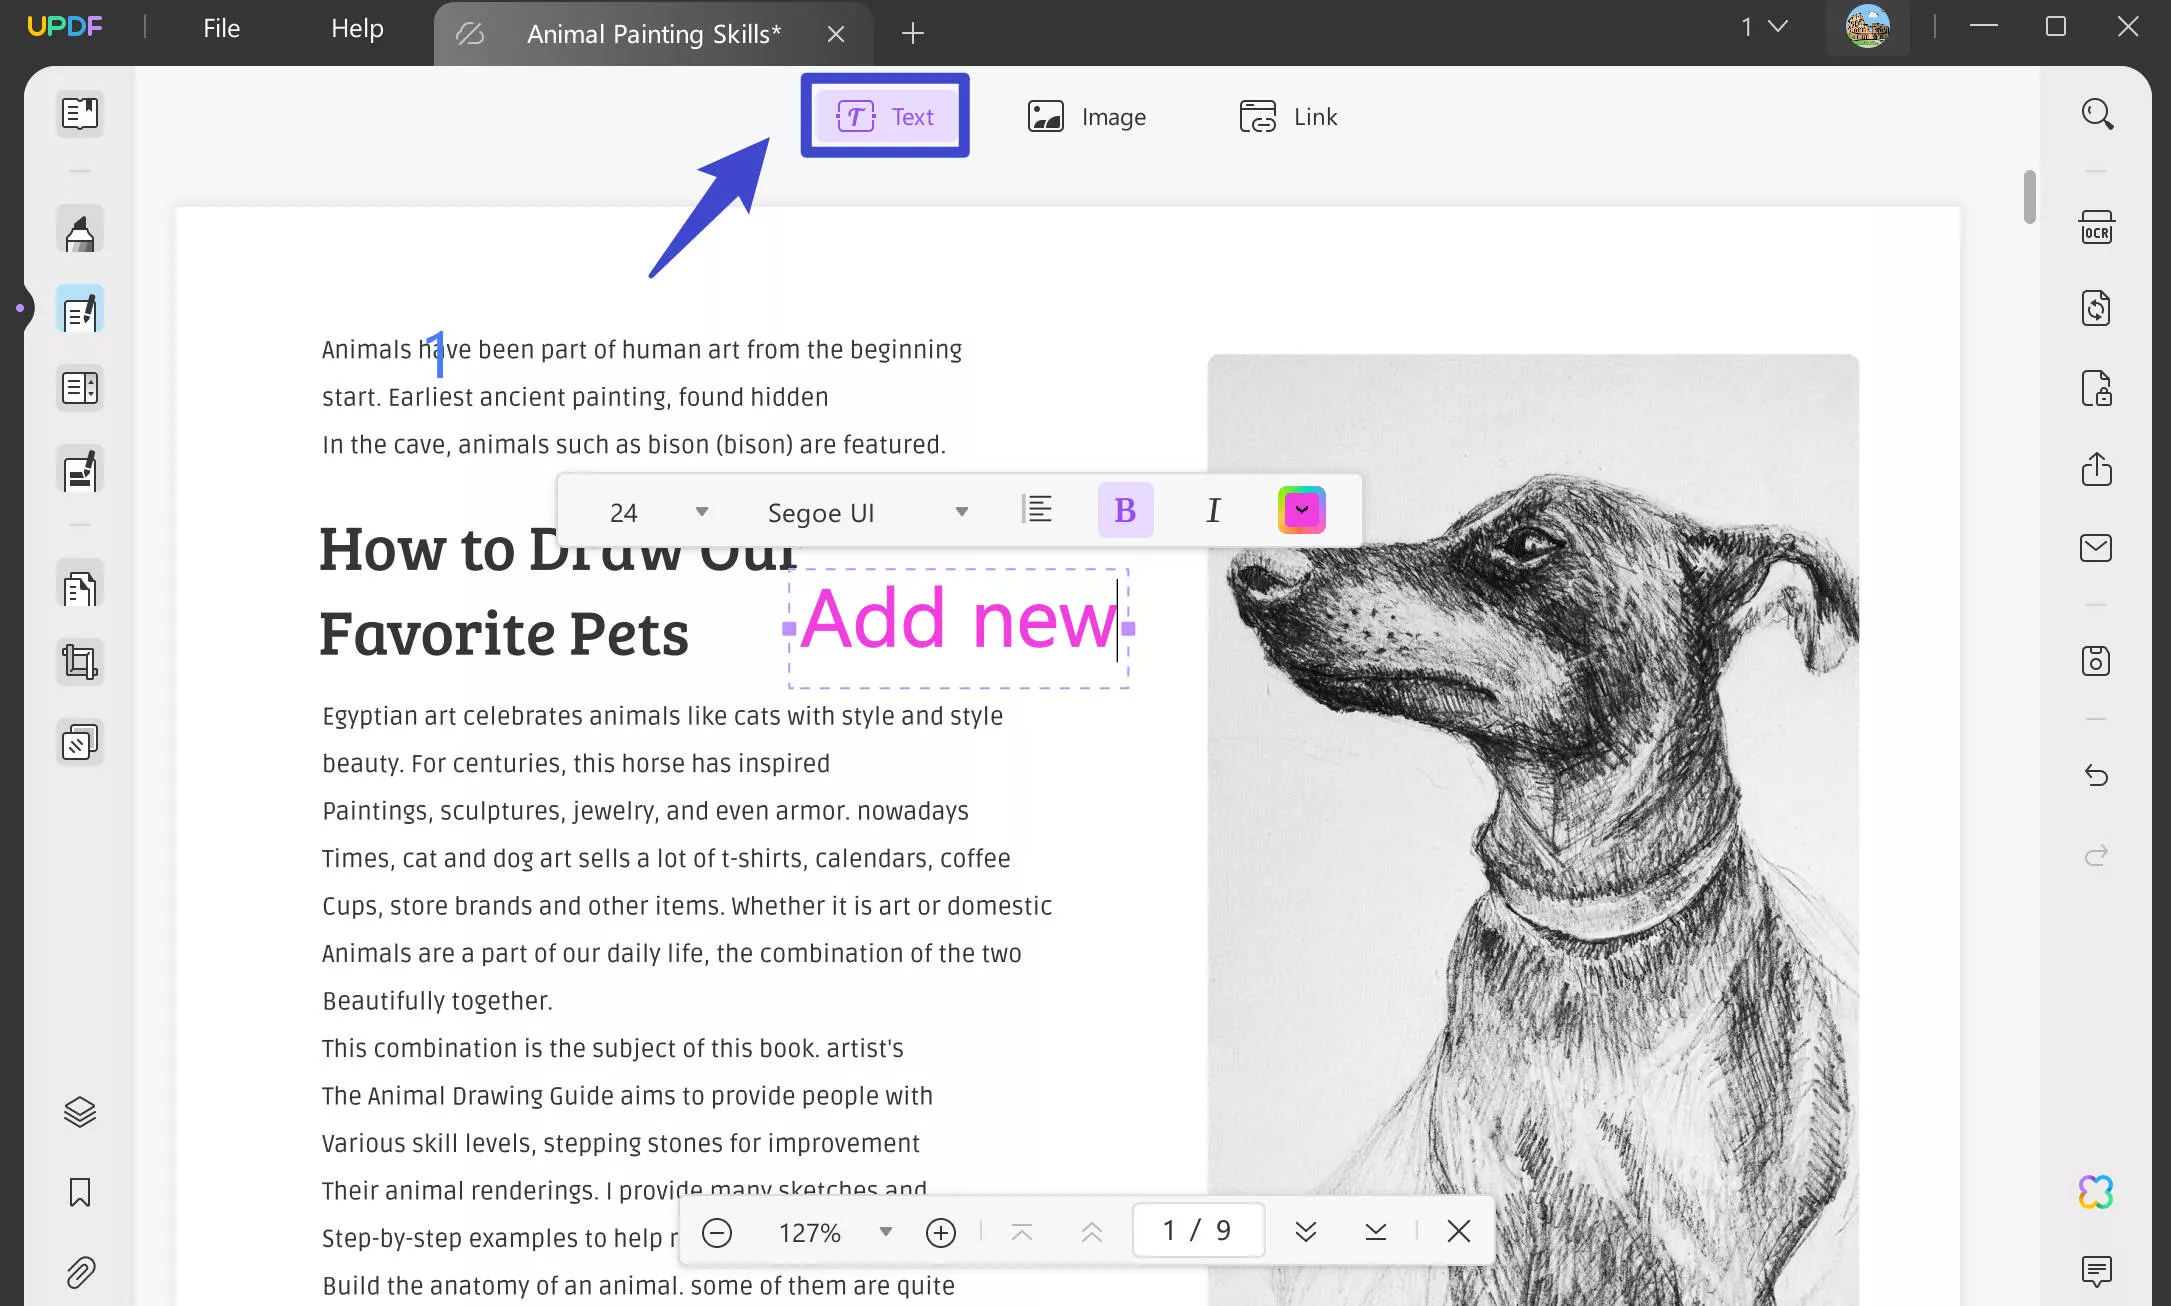Screen dimensions: 2171x1306
Task: Select the Image edit tool
Action: click(x=1087, y=117)
